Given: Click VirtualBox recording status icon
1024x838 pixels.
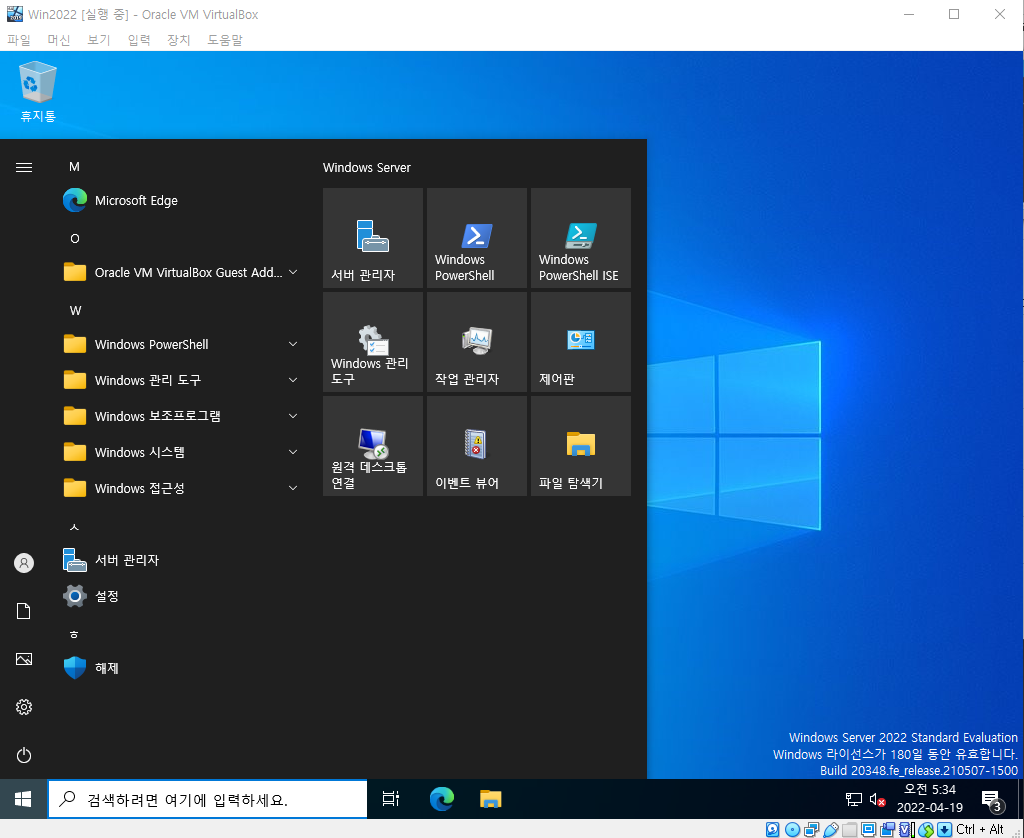Looking at the screenshot, I should tap(888, 830).
